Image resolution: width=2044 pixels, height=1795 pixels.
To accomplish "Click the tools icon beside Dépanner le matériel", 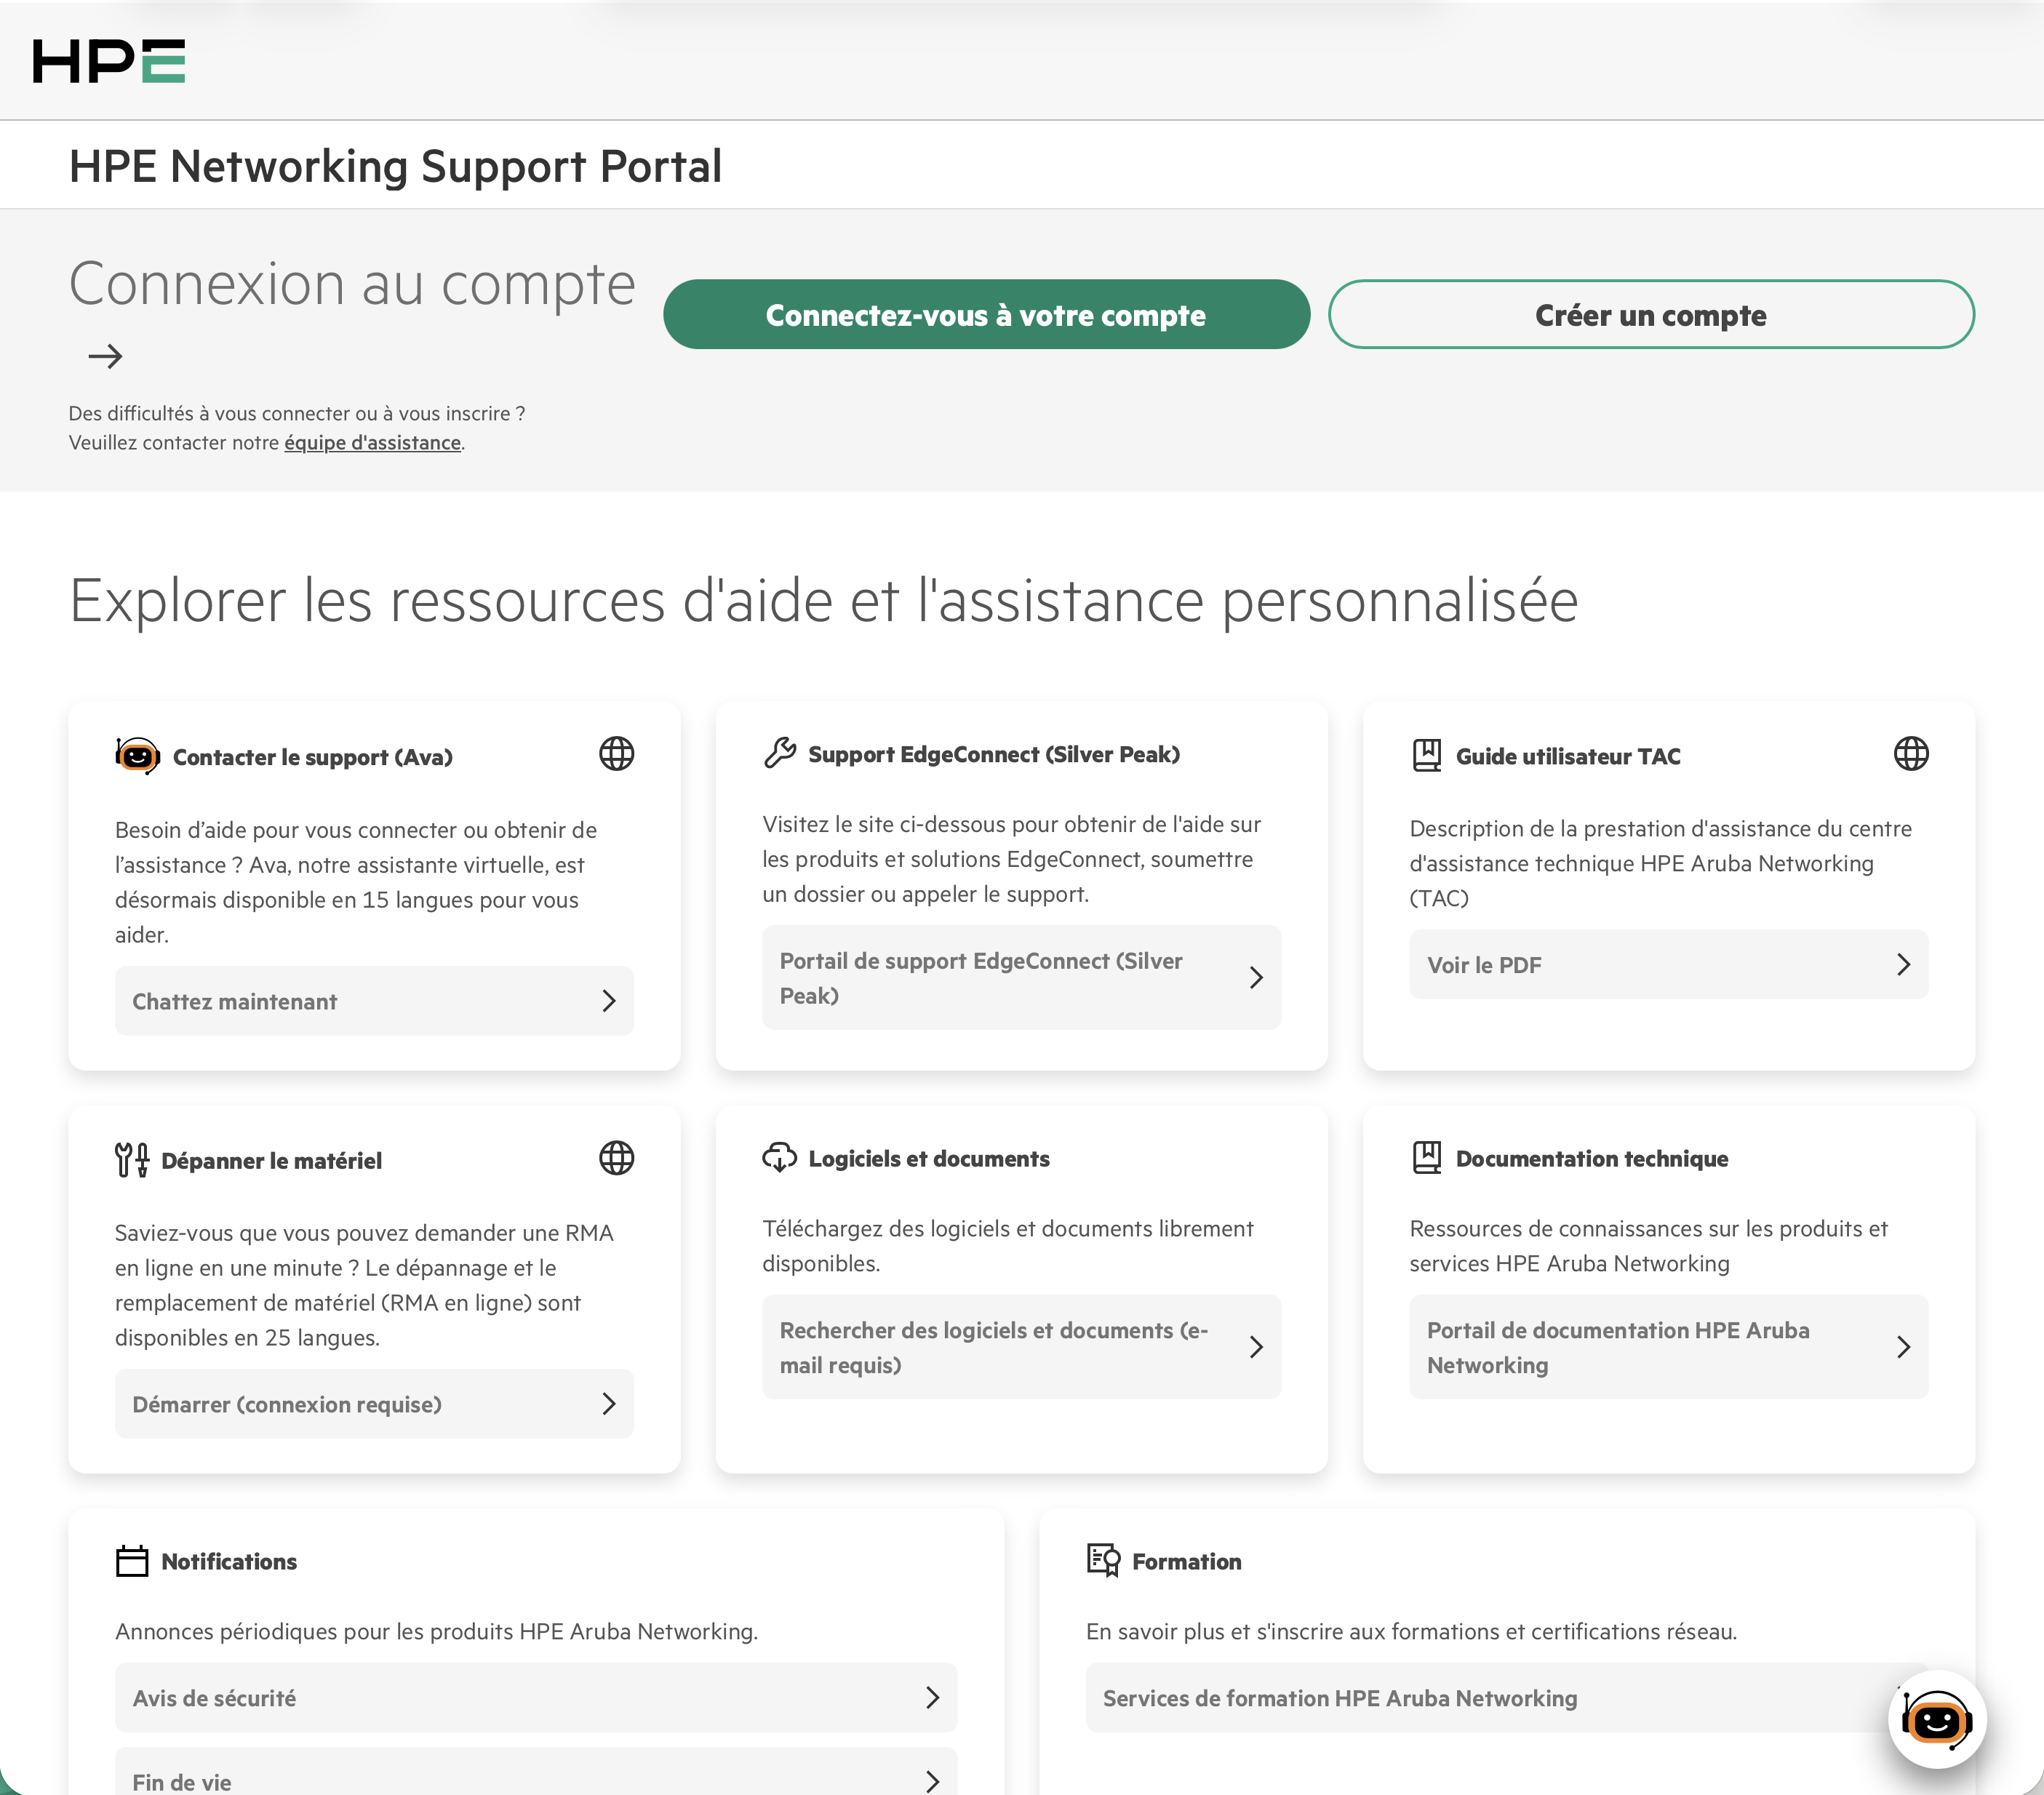I will tap(132, 1160).
